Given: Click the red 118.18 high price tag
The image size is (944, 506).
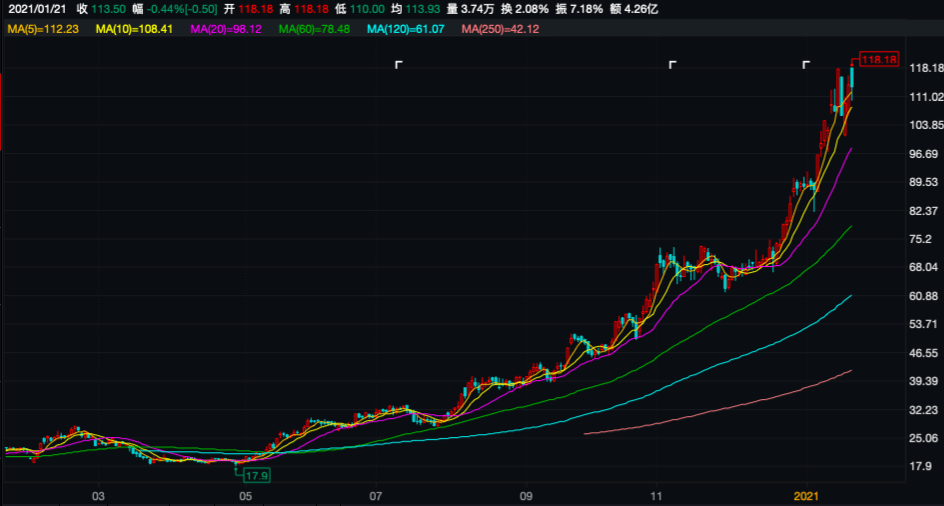Looking at the screenshot, I should click(x=878, y=60).
